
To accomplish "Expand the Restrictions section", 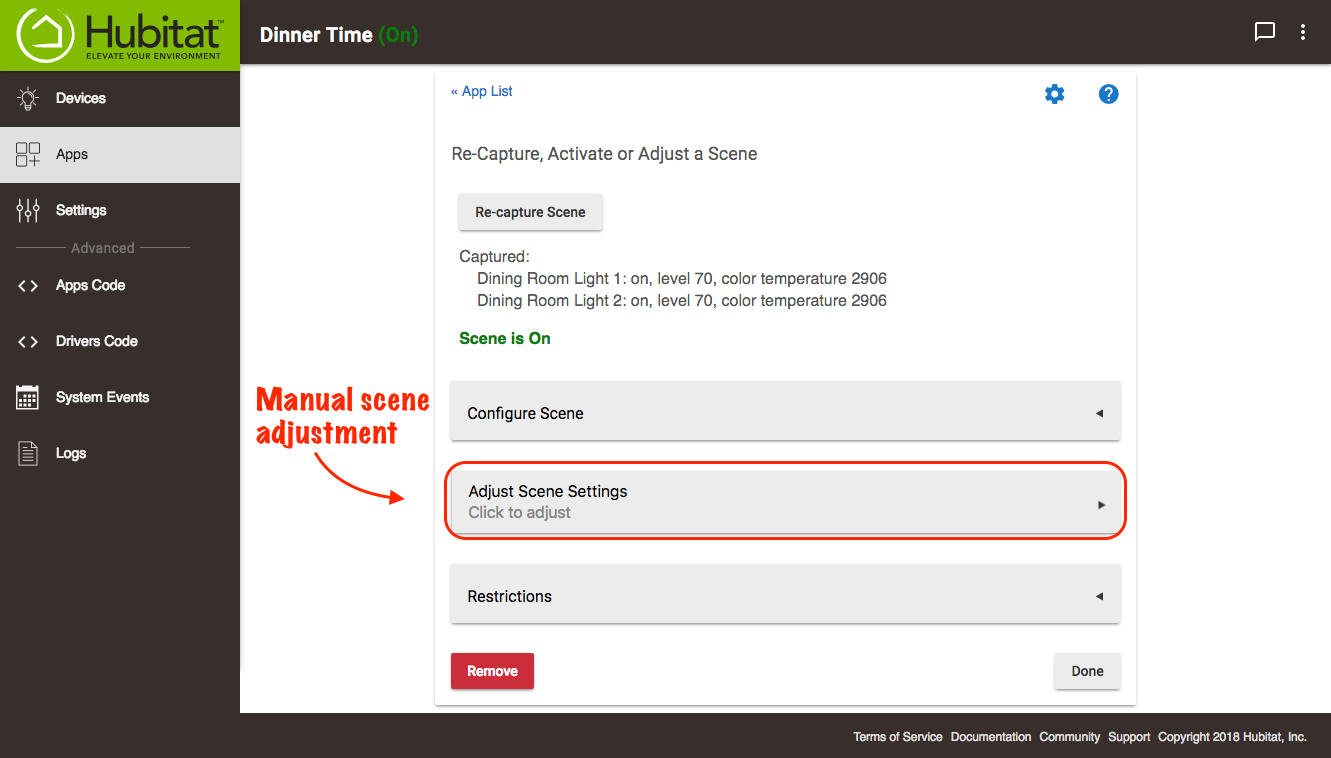I will click(x=785, y=594).
